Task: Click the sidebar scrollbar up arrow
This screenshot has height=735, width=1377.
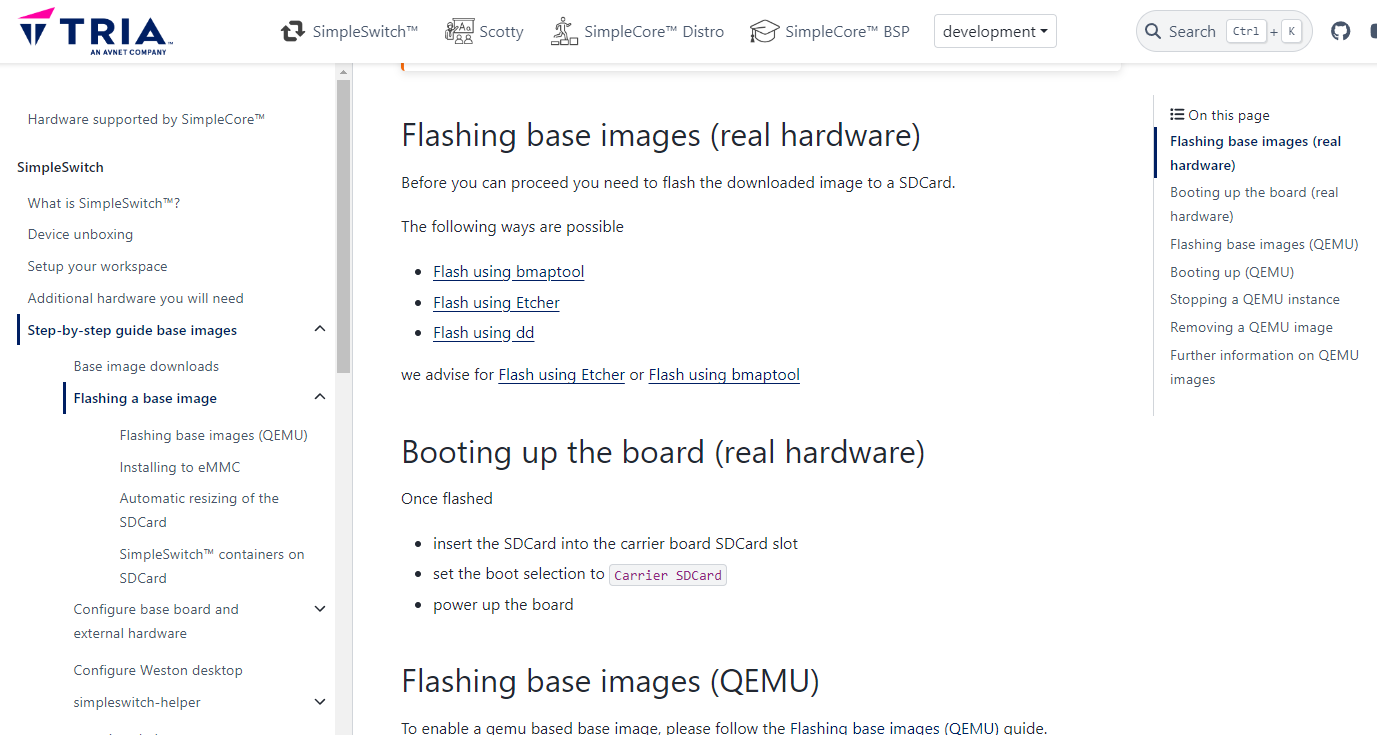Action: point(343,72)
